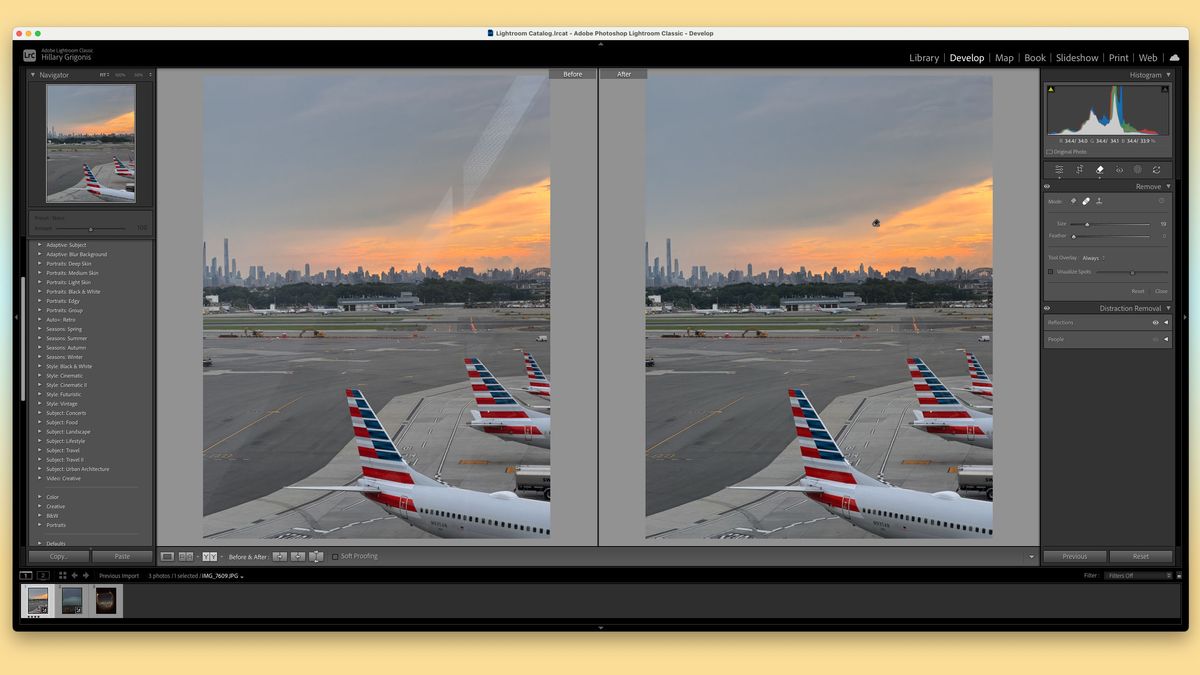Select Loupe view in the bottom toolbar
The height and width of the screenshot is (675, 1200).
[x=168, y=556]
